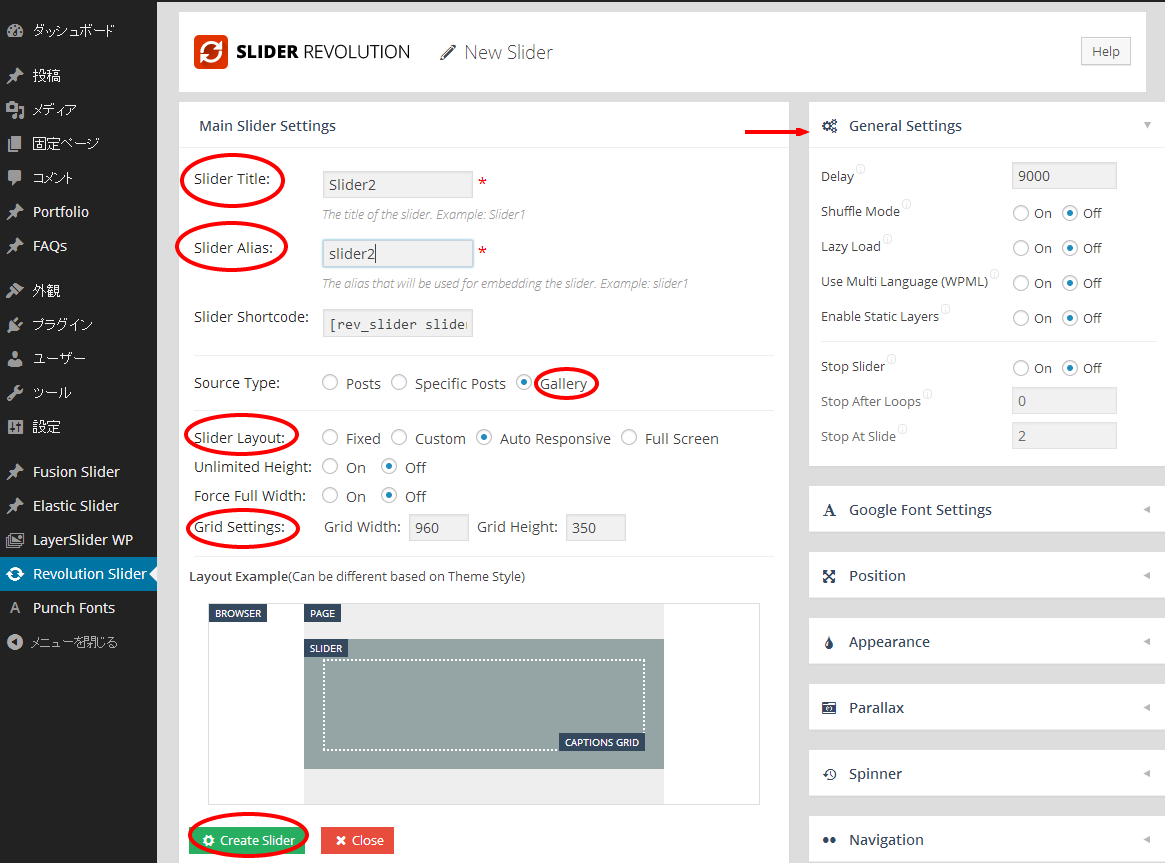Click the LayerSlider WP sidebar icon
Screen dimensions: 1165x863
[15, 540]
